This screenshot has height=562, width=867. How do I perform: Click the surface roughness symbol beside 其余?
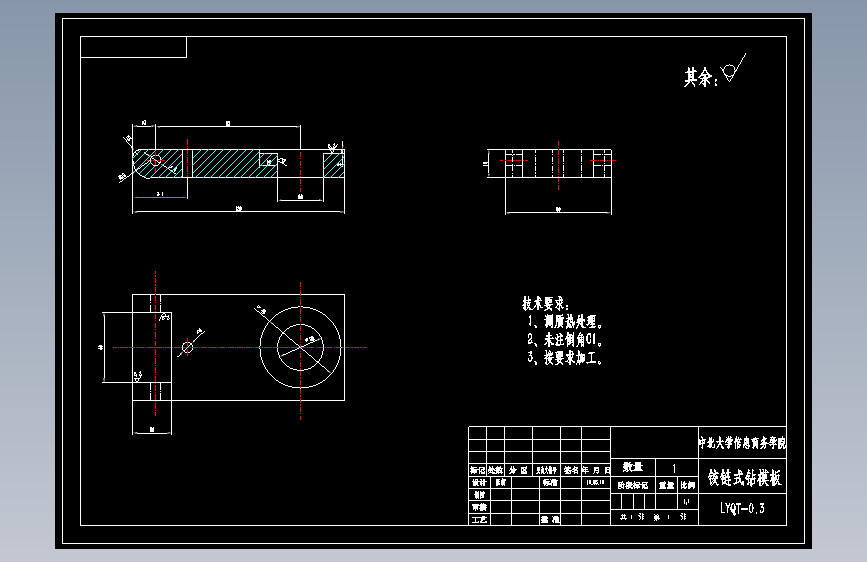733,67
